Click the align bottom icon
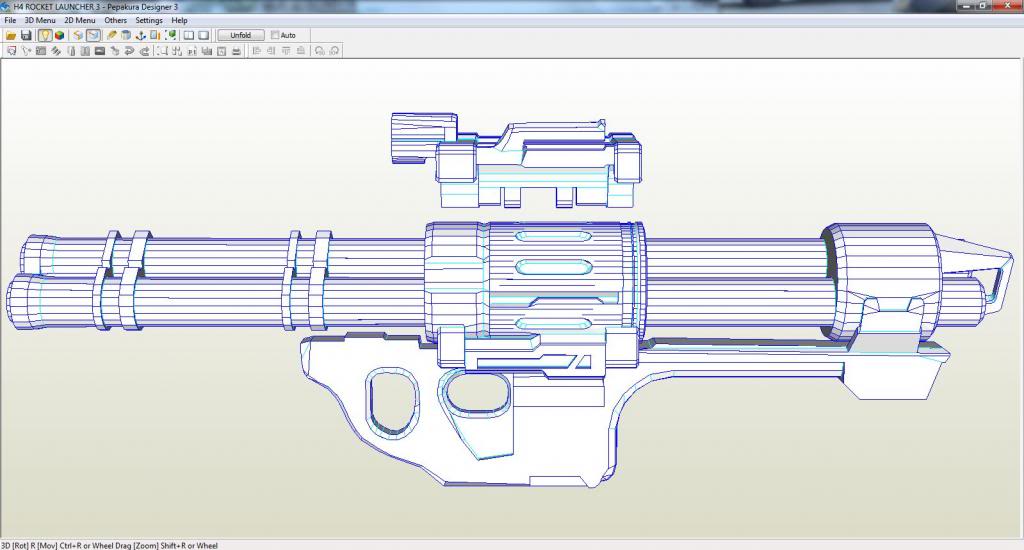The height and width of the screenshot is (550, 1024). (x=300, y=51)
